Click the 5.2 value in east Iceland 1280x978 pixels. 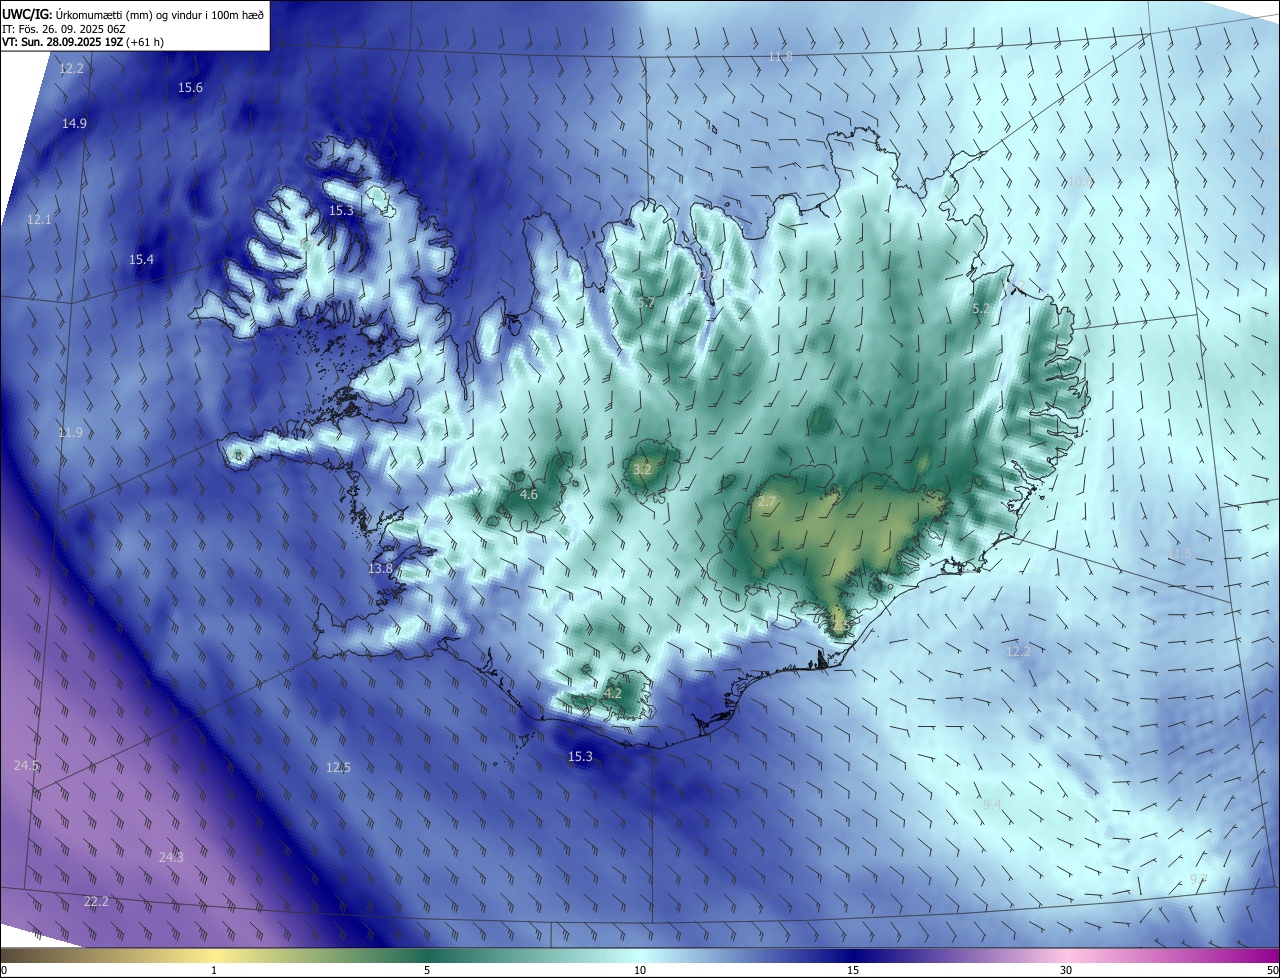(x=981, y=309)
